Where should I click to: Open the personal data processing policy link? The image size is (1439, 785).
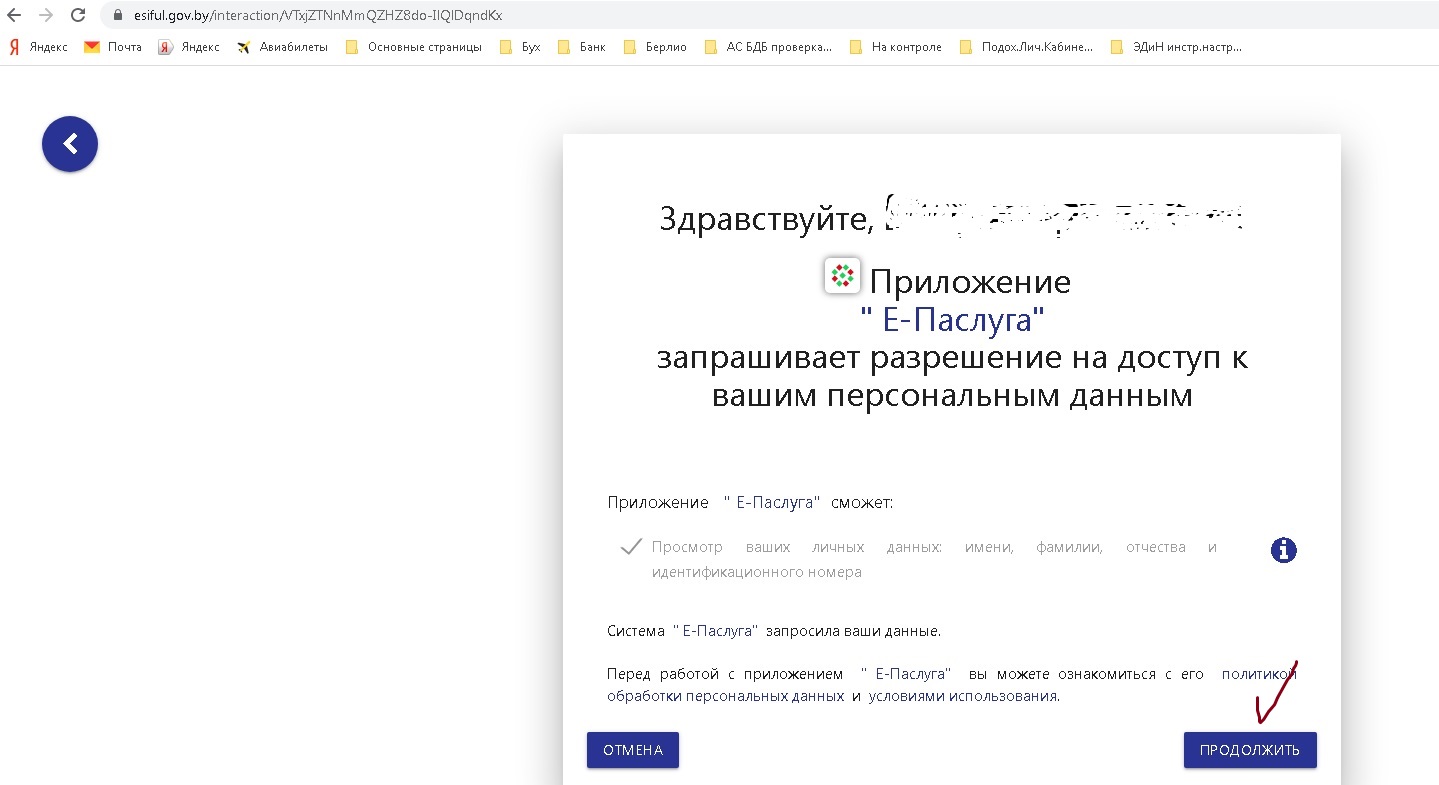(725, 696)
